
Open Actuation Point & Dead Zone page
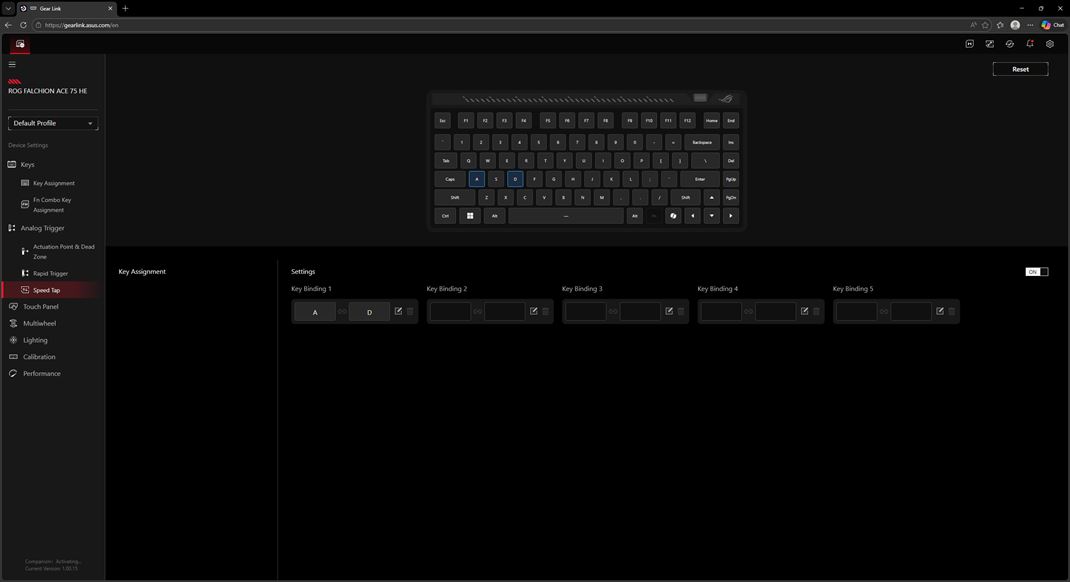[63, 251]
